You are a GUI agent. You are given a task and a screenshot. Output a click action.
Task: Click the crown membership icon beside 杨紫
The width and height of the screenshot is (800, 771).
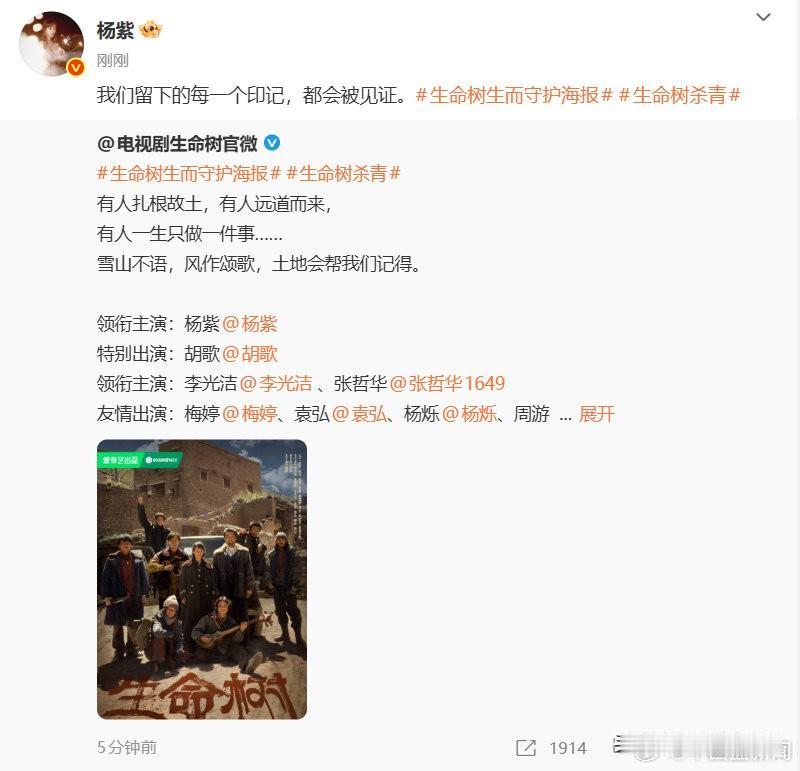point(150,31)
